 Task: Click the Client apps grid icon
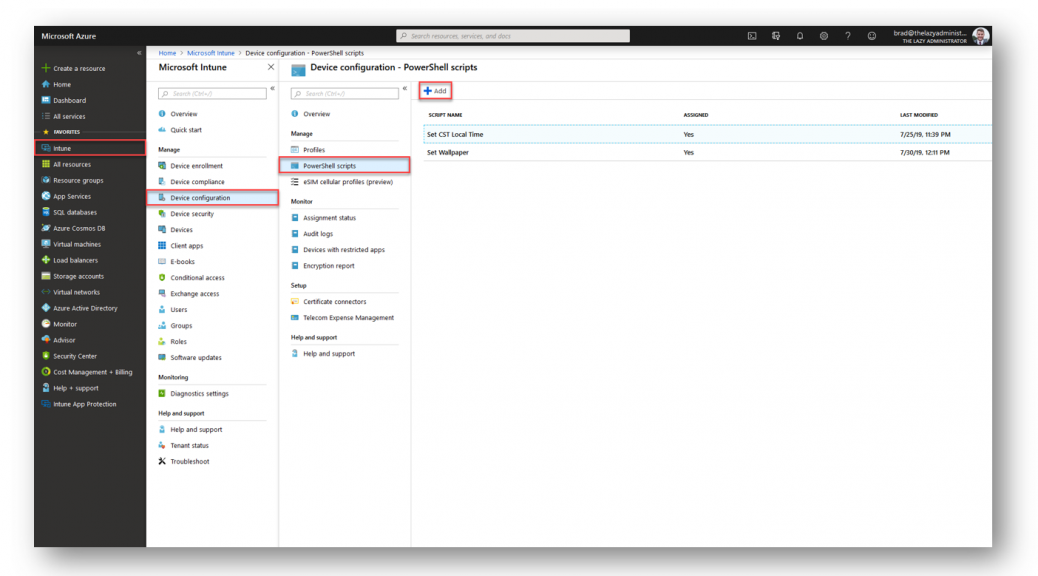[x=162, y=246]
